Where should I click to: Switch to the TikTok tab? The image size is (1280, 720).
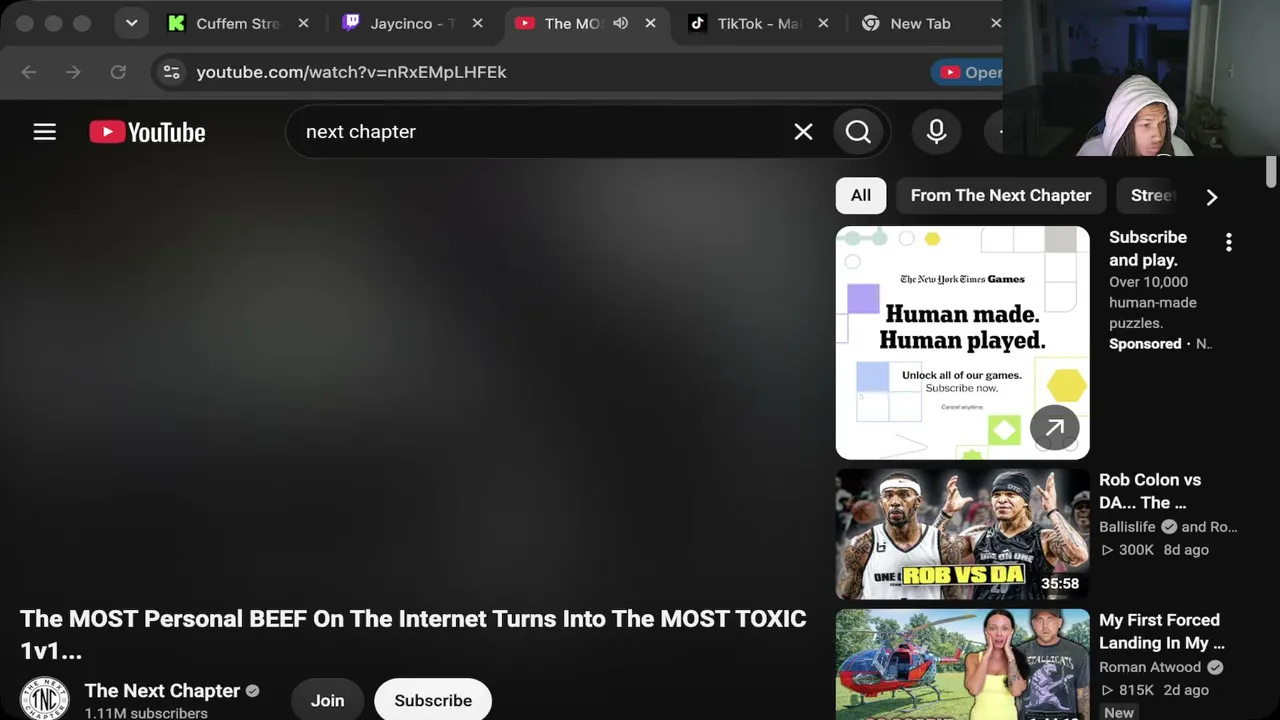(758, 23)
